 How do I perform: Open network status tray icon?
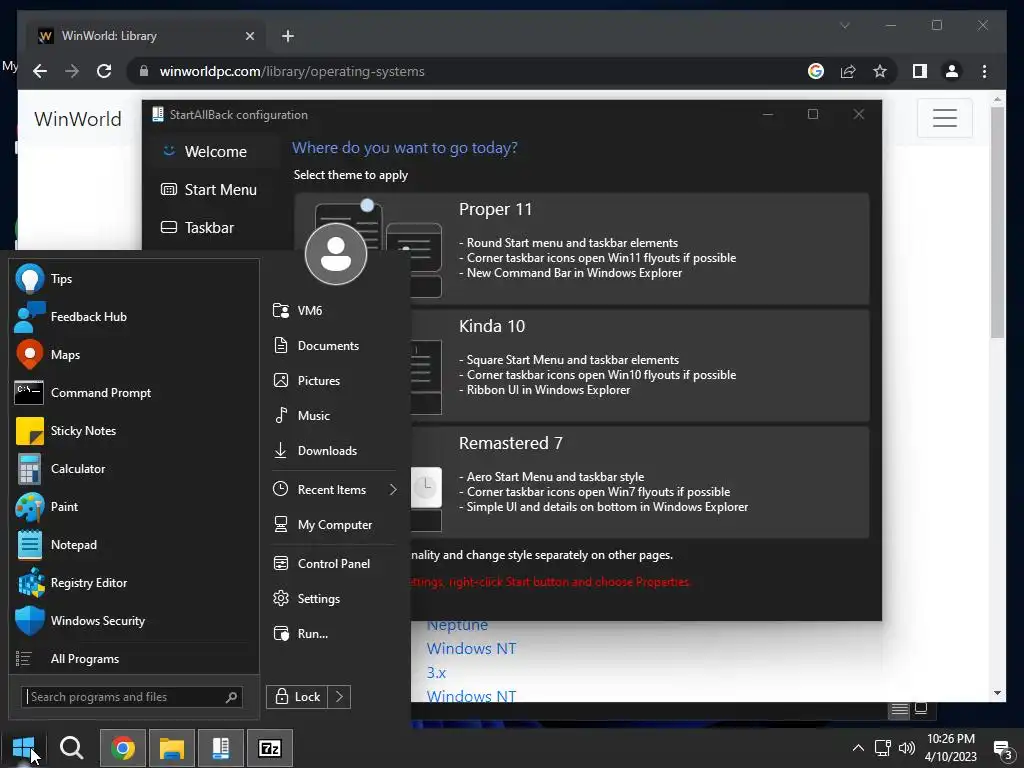click(x=882, y=748)
